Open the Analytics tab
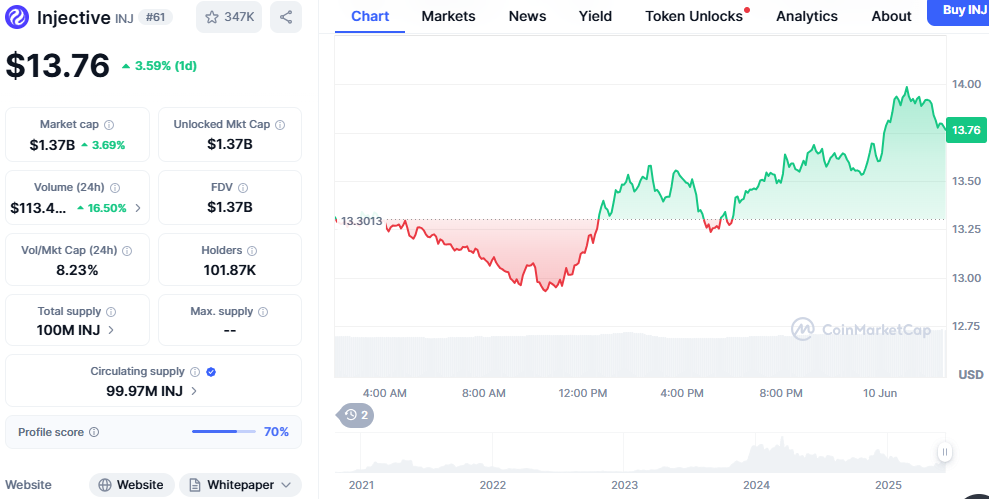 click(807, 17)
